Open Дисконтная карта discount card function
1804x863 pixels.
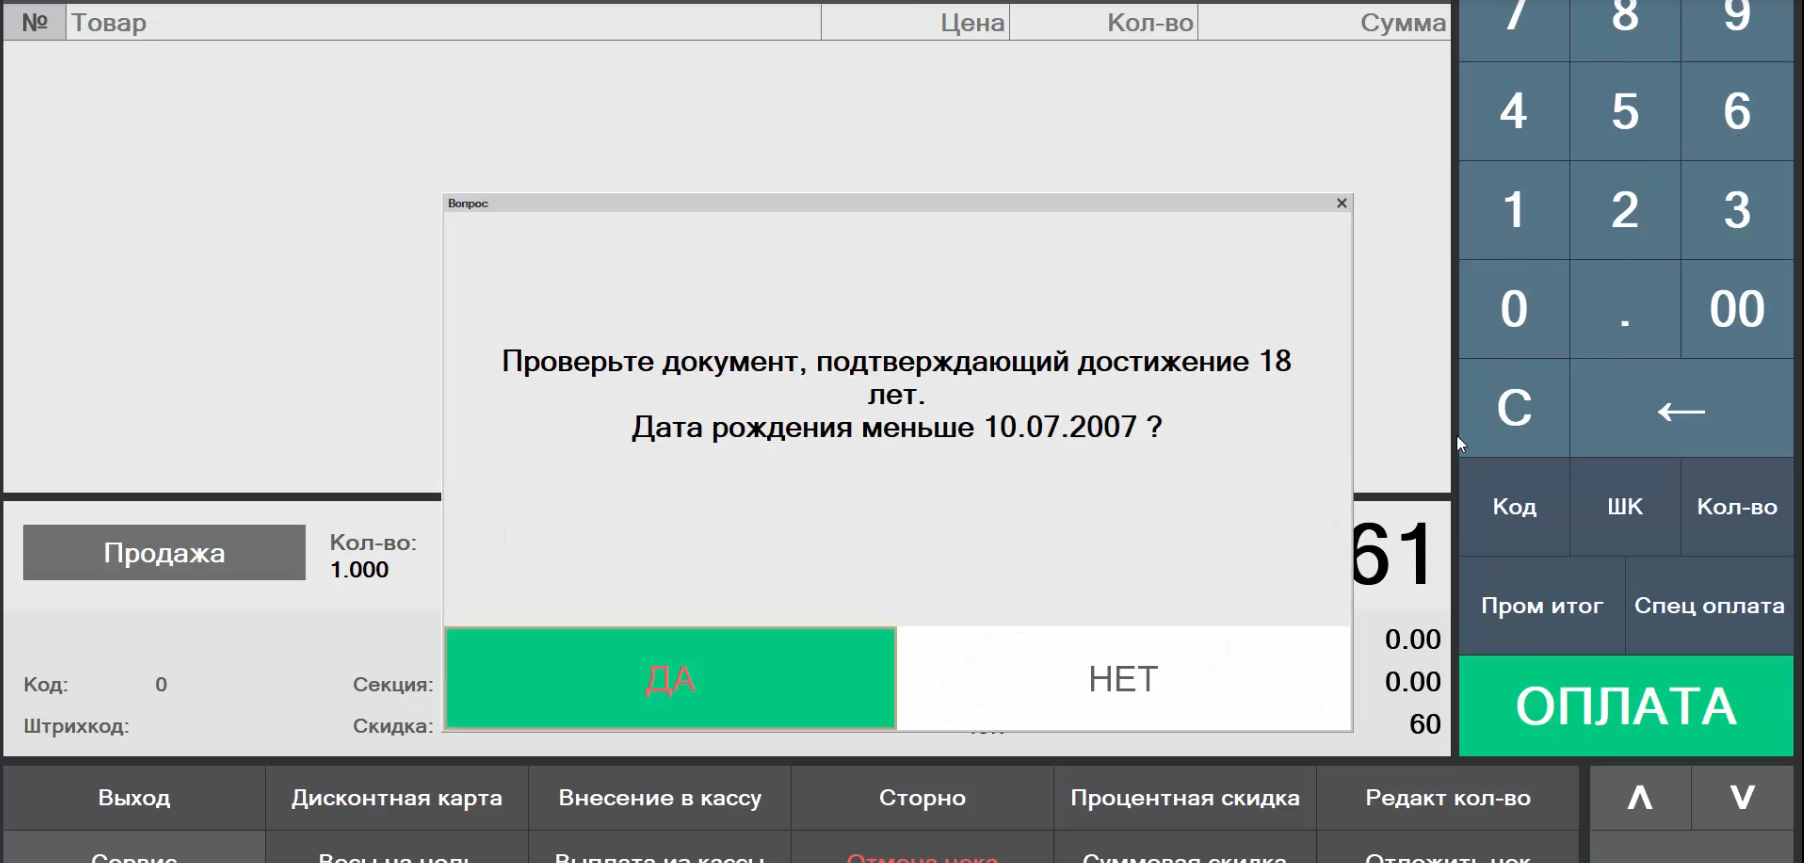397,798
